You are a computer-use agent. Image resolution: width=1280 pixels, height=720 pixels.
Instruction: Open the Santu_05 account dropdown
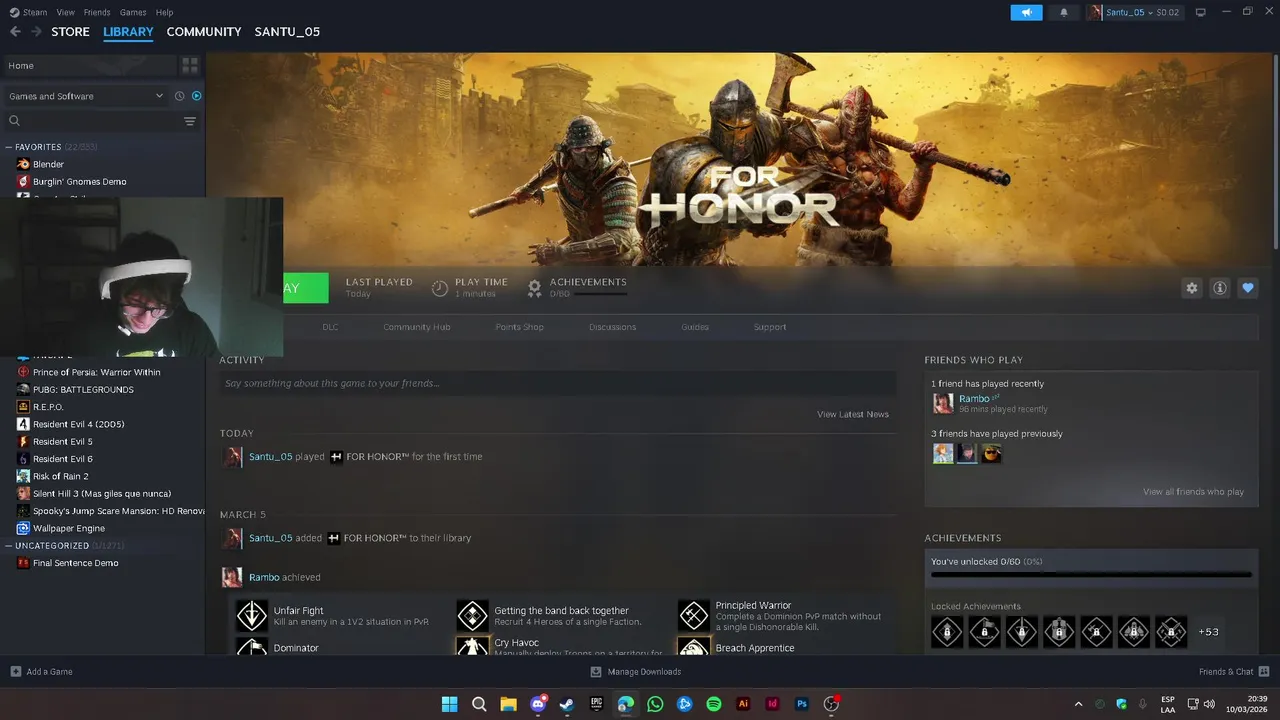pyautogui.click(x=1135, y=12)
